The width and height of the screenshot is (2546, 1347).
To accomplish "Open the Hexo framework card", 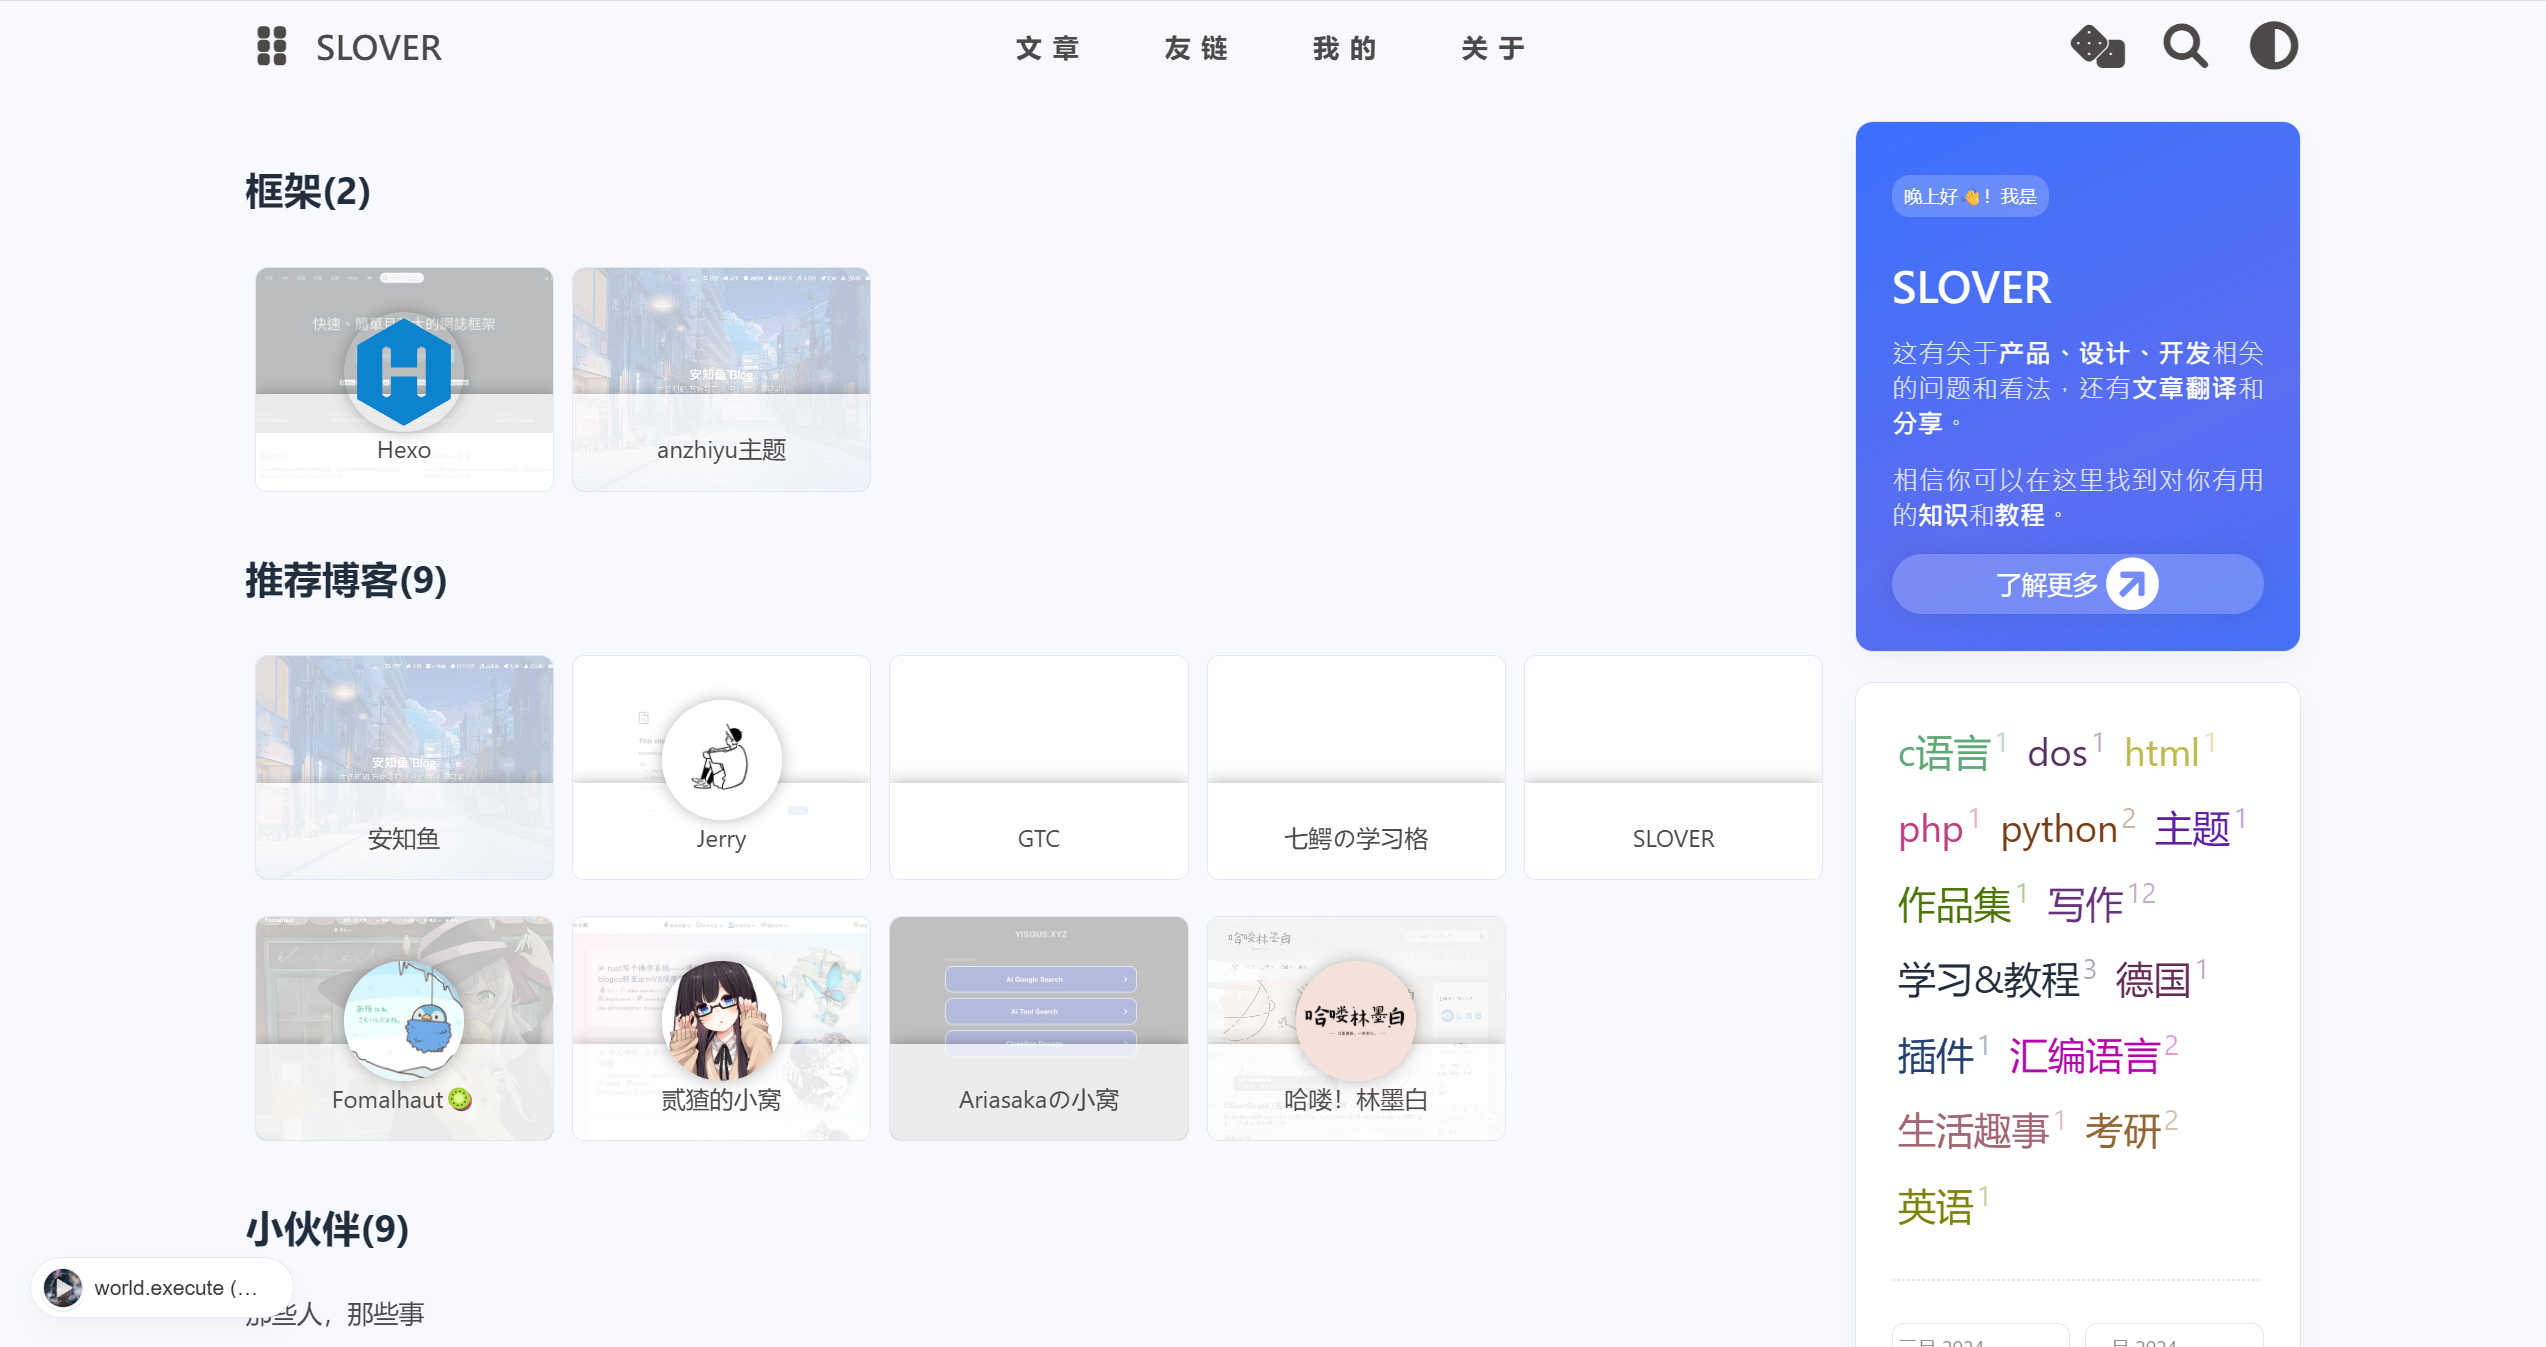I will (404, 379).
